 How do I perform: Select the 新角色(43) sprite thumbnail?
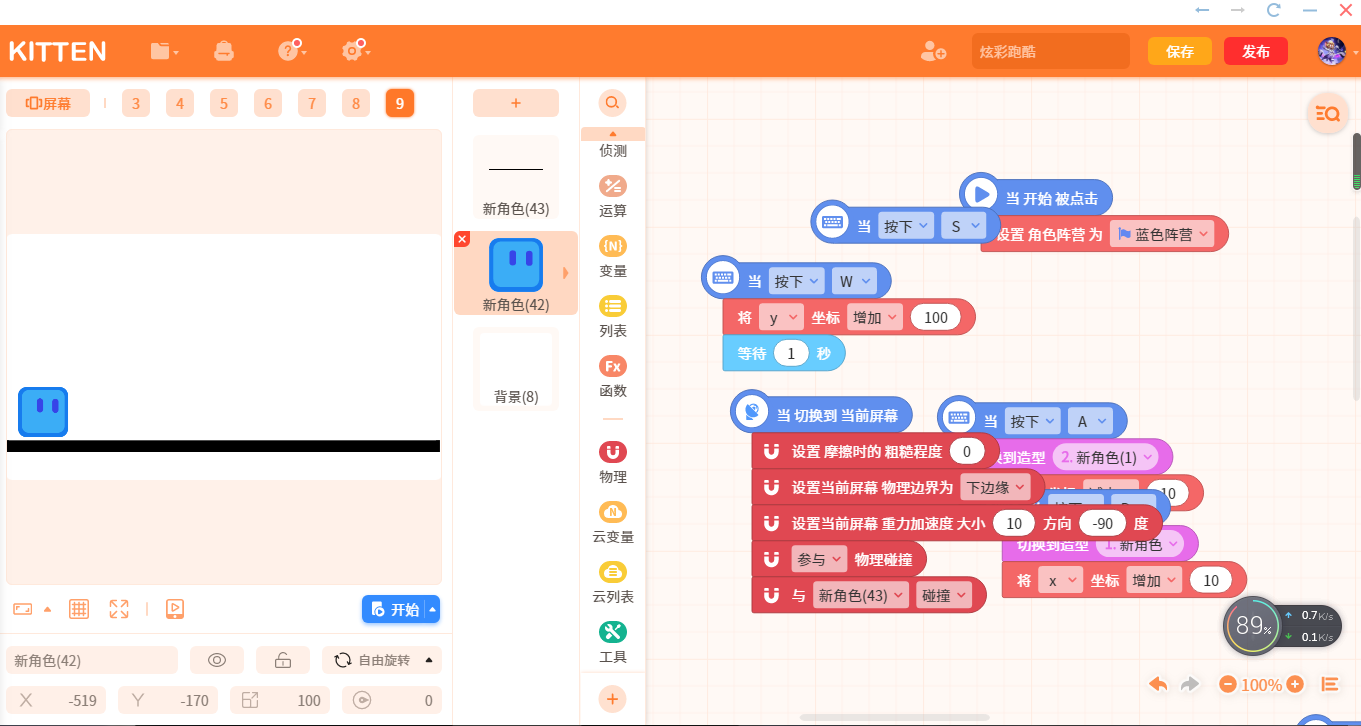click(x=516, y=178)
